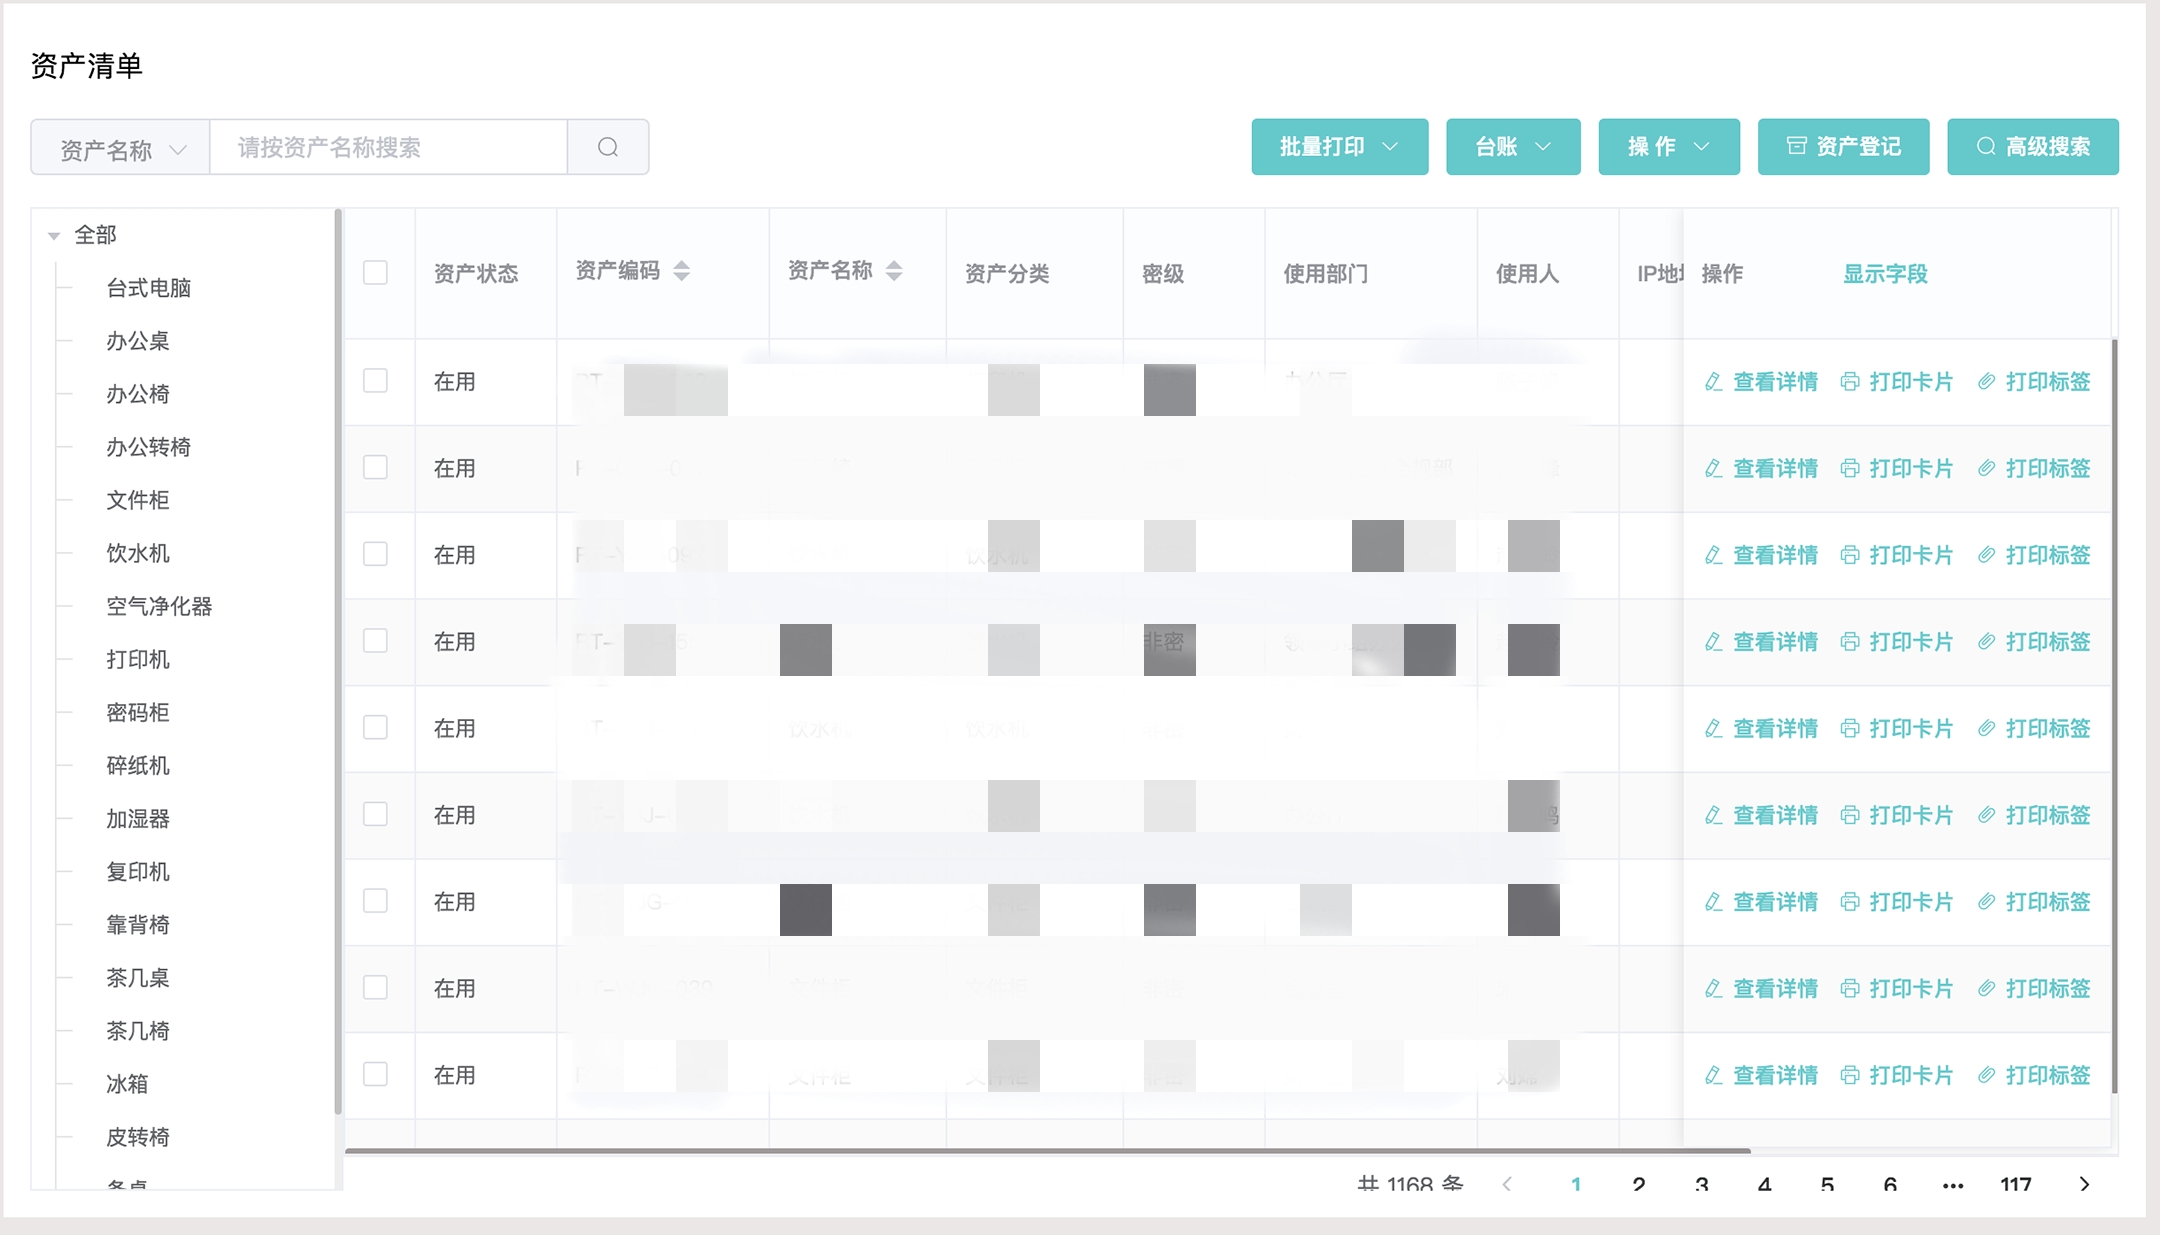Open 高级搜索 advanced search
The height and width of the screenshot is (1235, 2160).
tap(2032, 147)
